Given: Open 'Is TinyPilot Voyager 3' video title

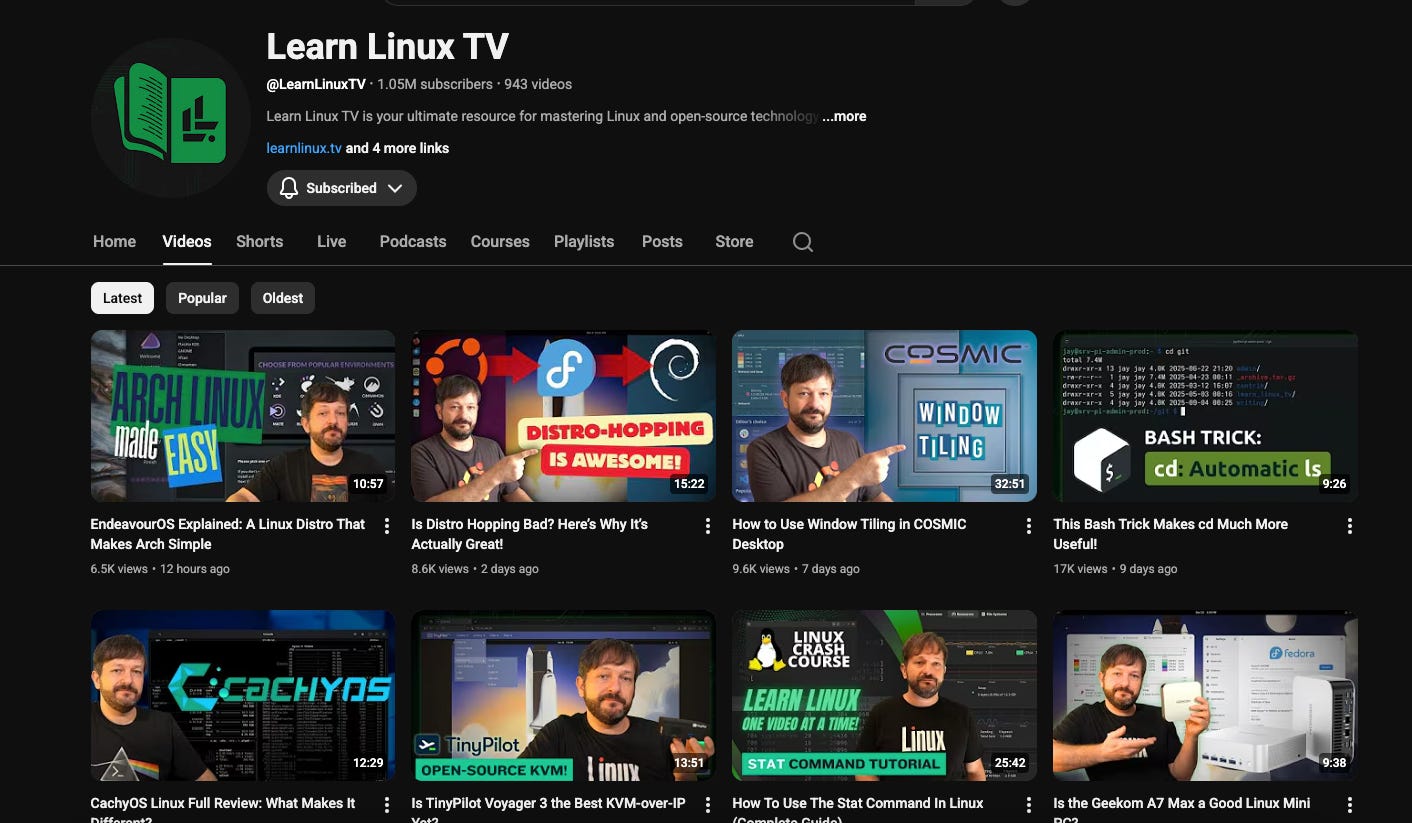Looking at the screenshot, I should (548, 808).
